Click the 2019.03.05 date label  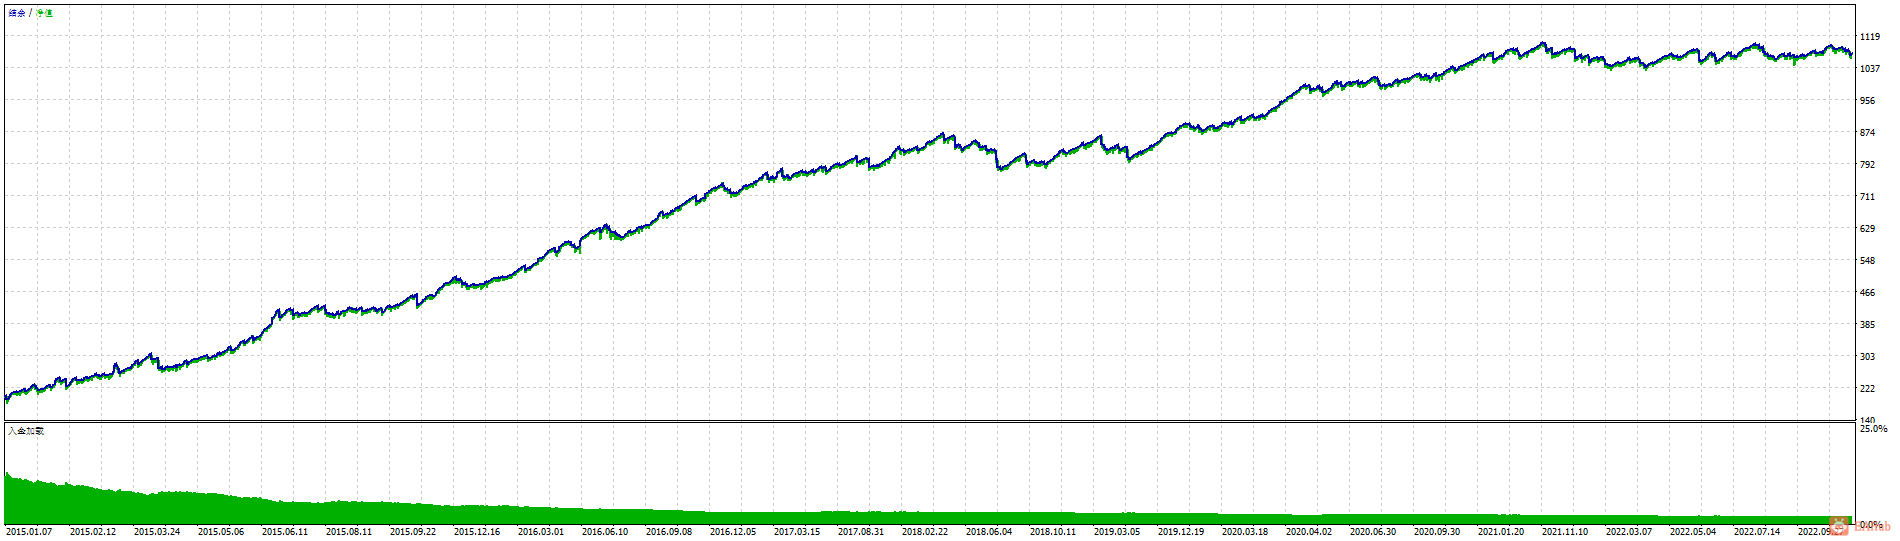pos(1117,532)
